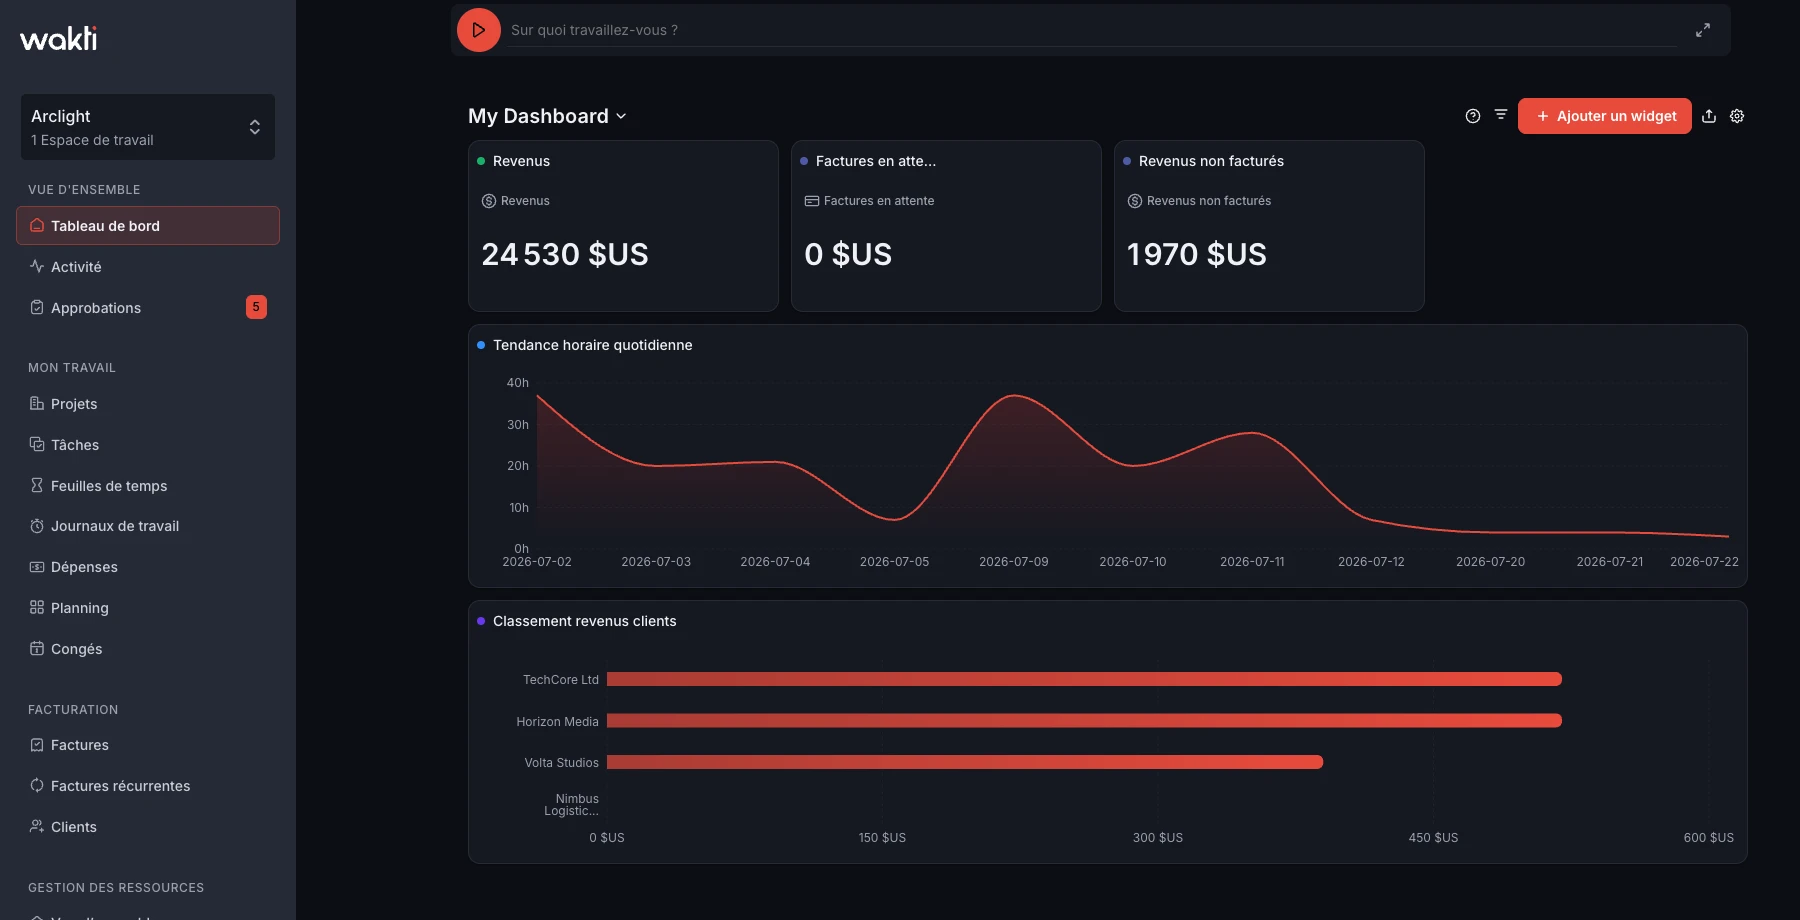Image resolution: width=1800 pixels, height=920 pixels.
Task: Open Projets in the sidebar
Action: point(148,404)
